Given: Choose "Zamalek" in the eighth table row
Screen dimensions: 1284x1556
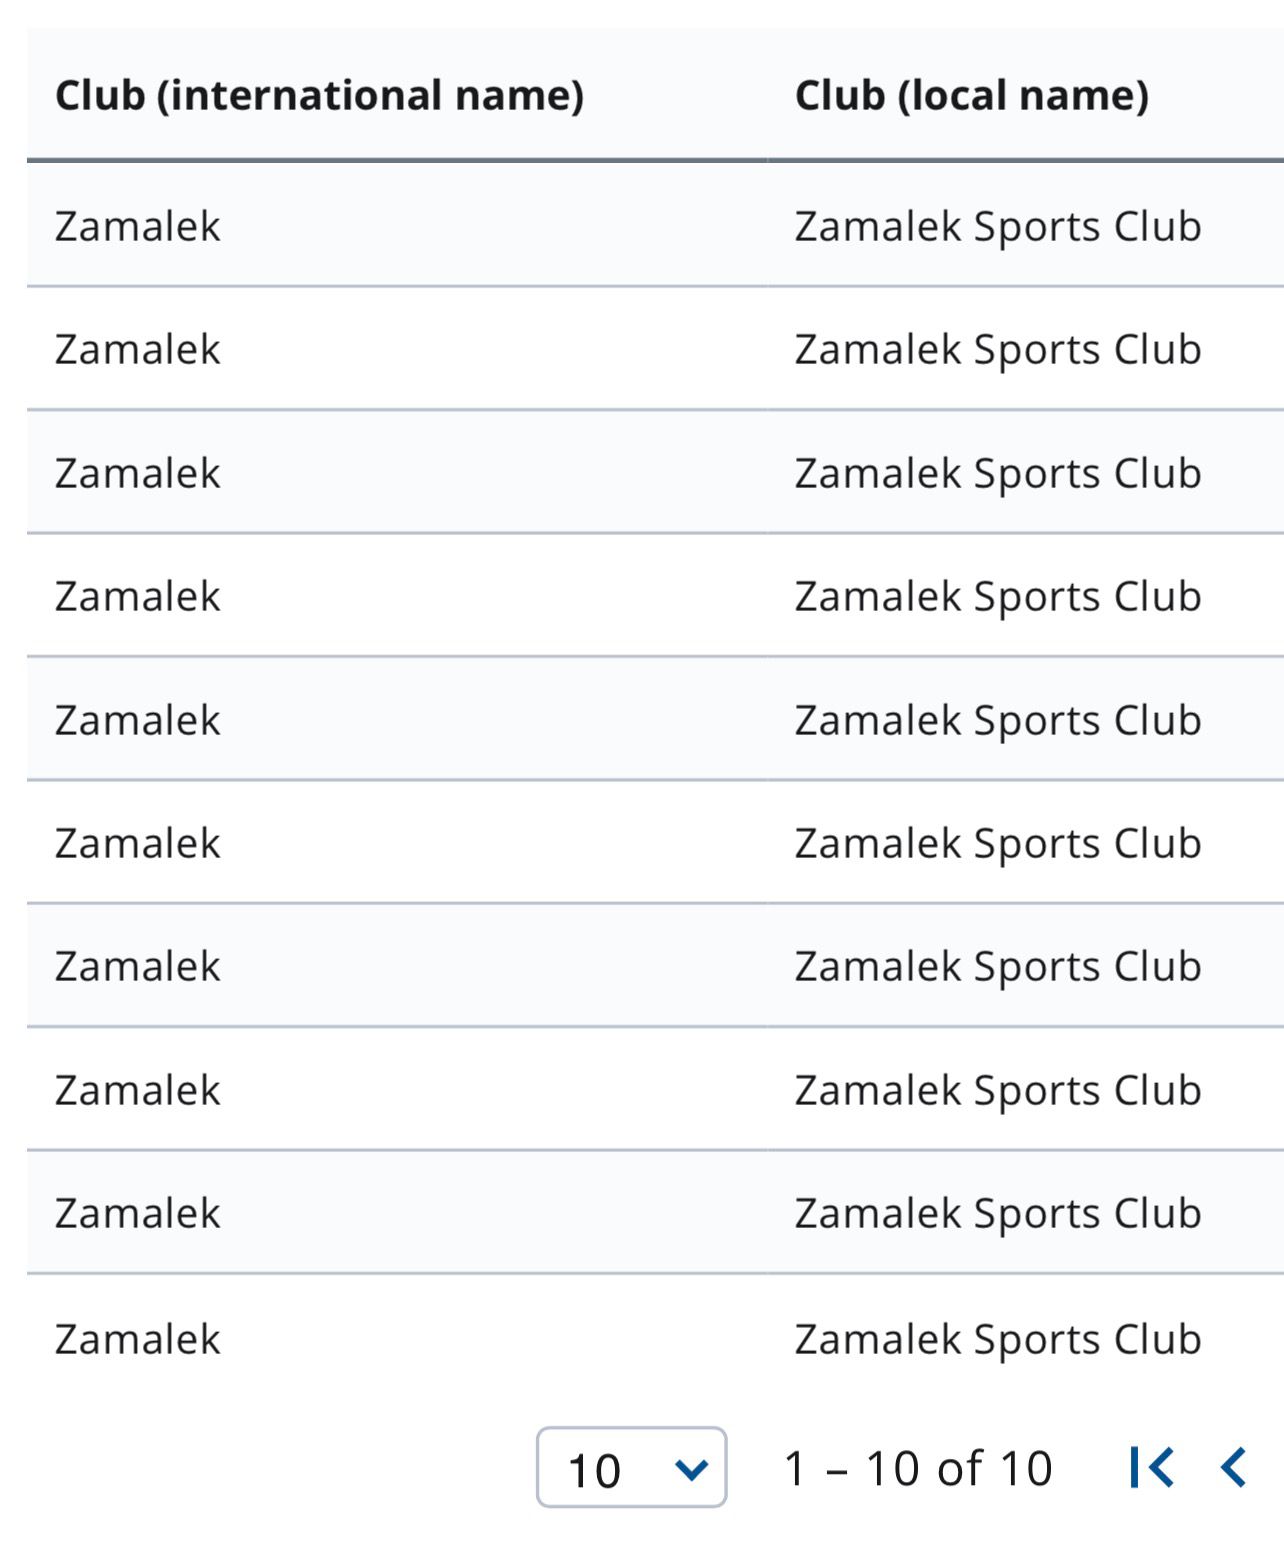Looking at the screenshot, I should 138,1091.
